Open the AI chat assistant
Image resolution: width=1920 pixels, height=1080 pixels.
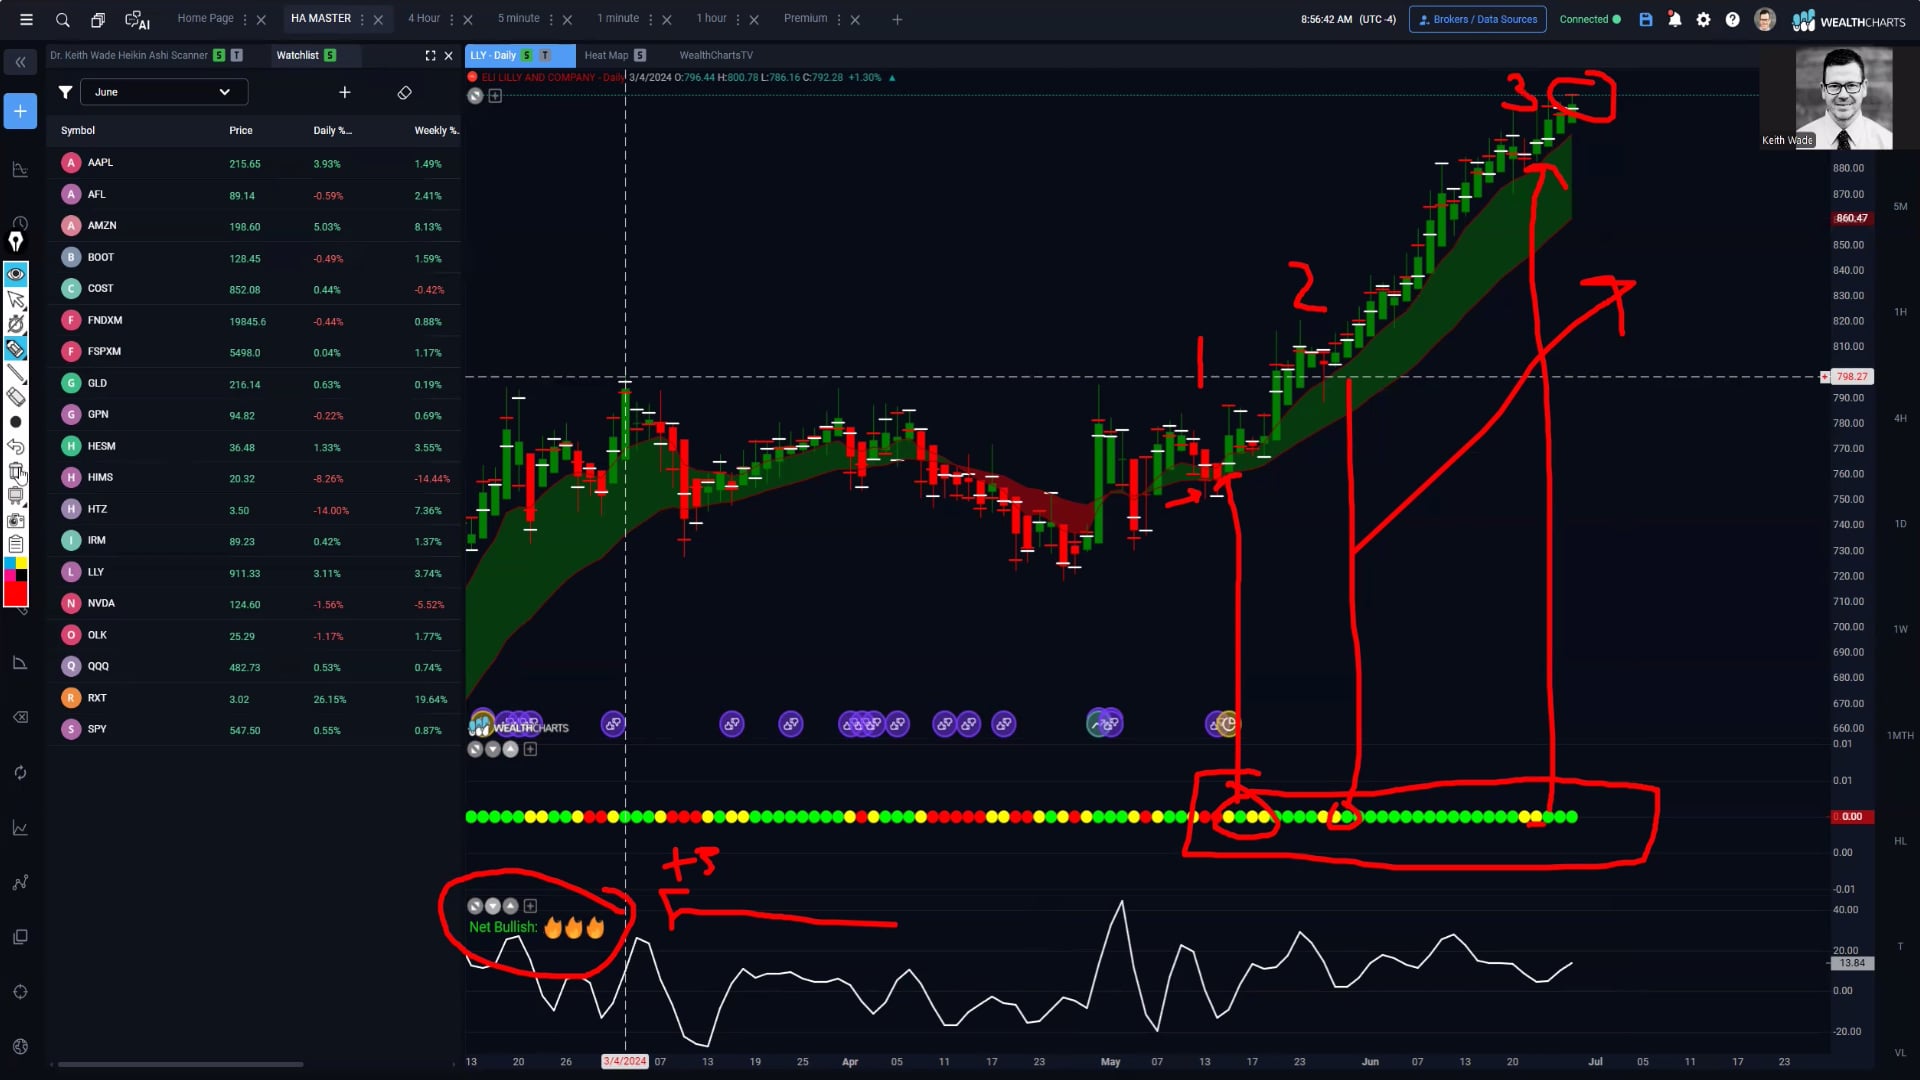point(137,19)
